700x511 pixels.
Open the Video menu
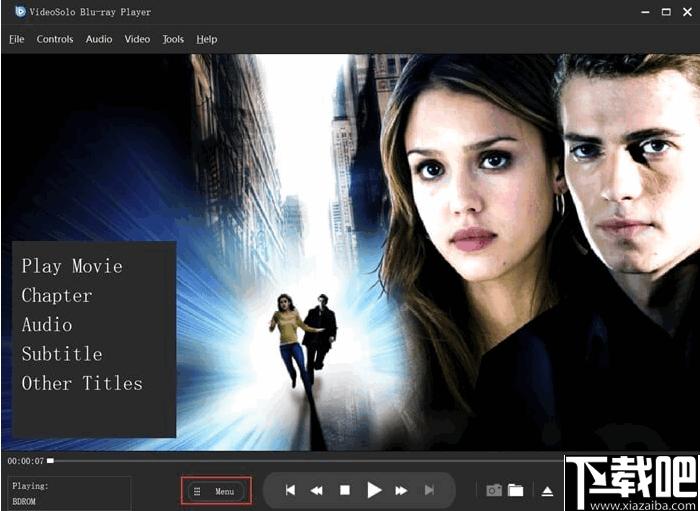click(137, 39)
